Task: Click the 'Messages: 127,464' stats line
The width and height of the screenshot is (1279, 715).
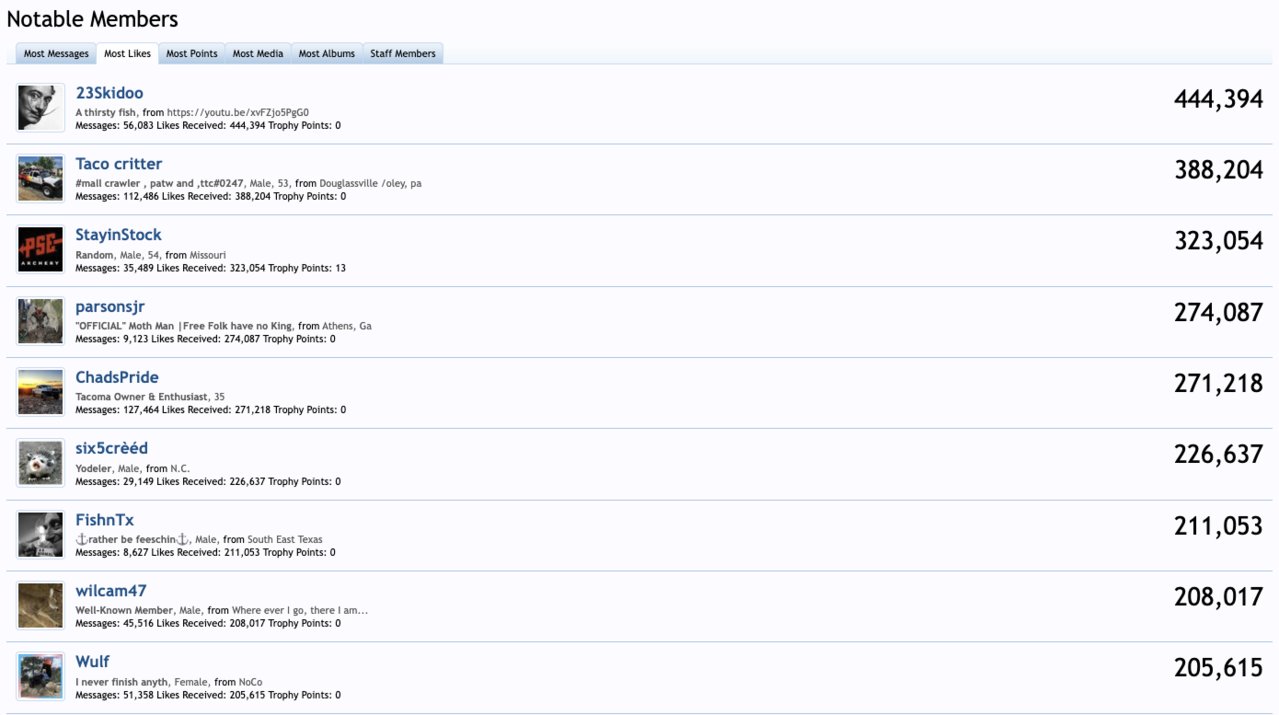Action: point(210,410)
